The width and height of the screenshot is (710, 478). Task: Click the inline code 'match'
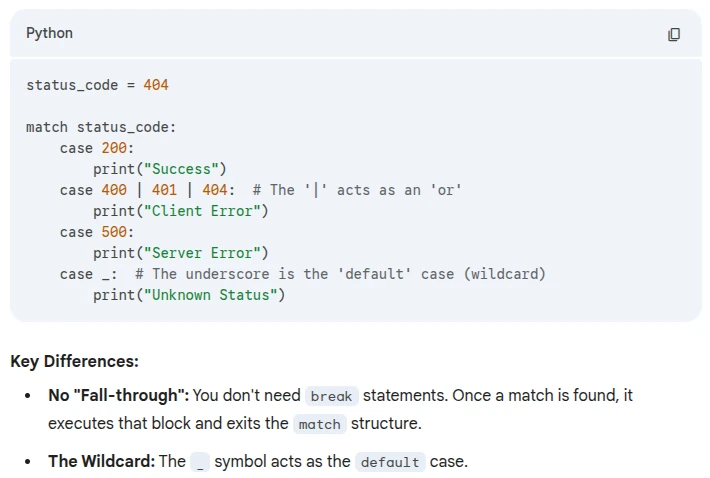pos(320,424)
